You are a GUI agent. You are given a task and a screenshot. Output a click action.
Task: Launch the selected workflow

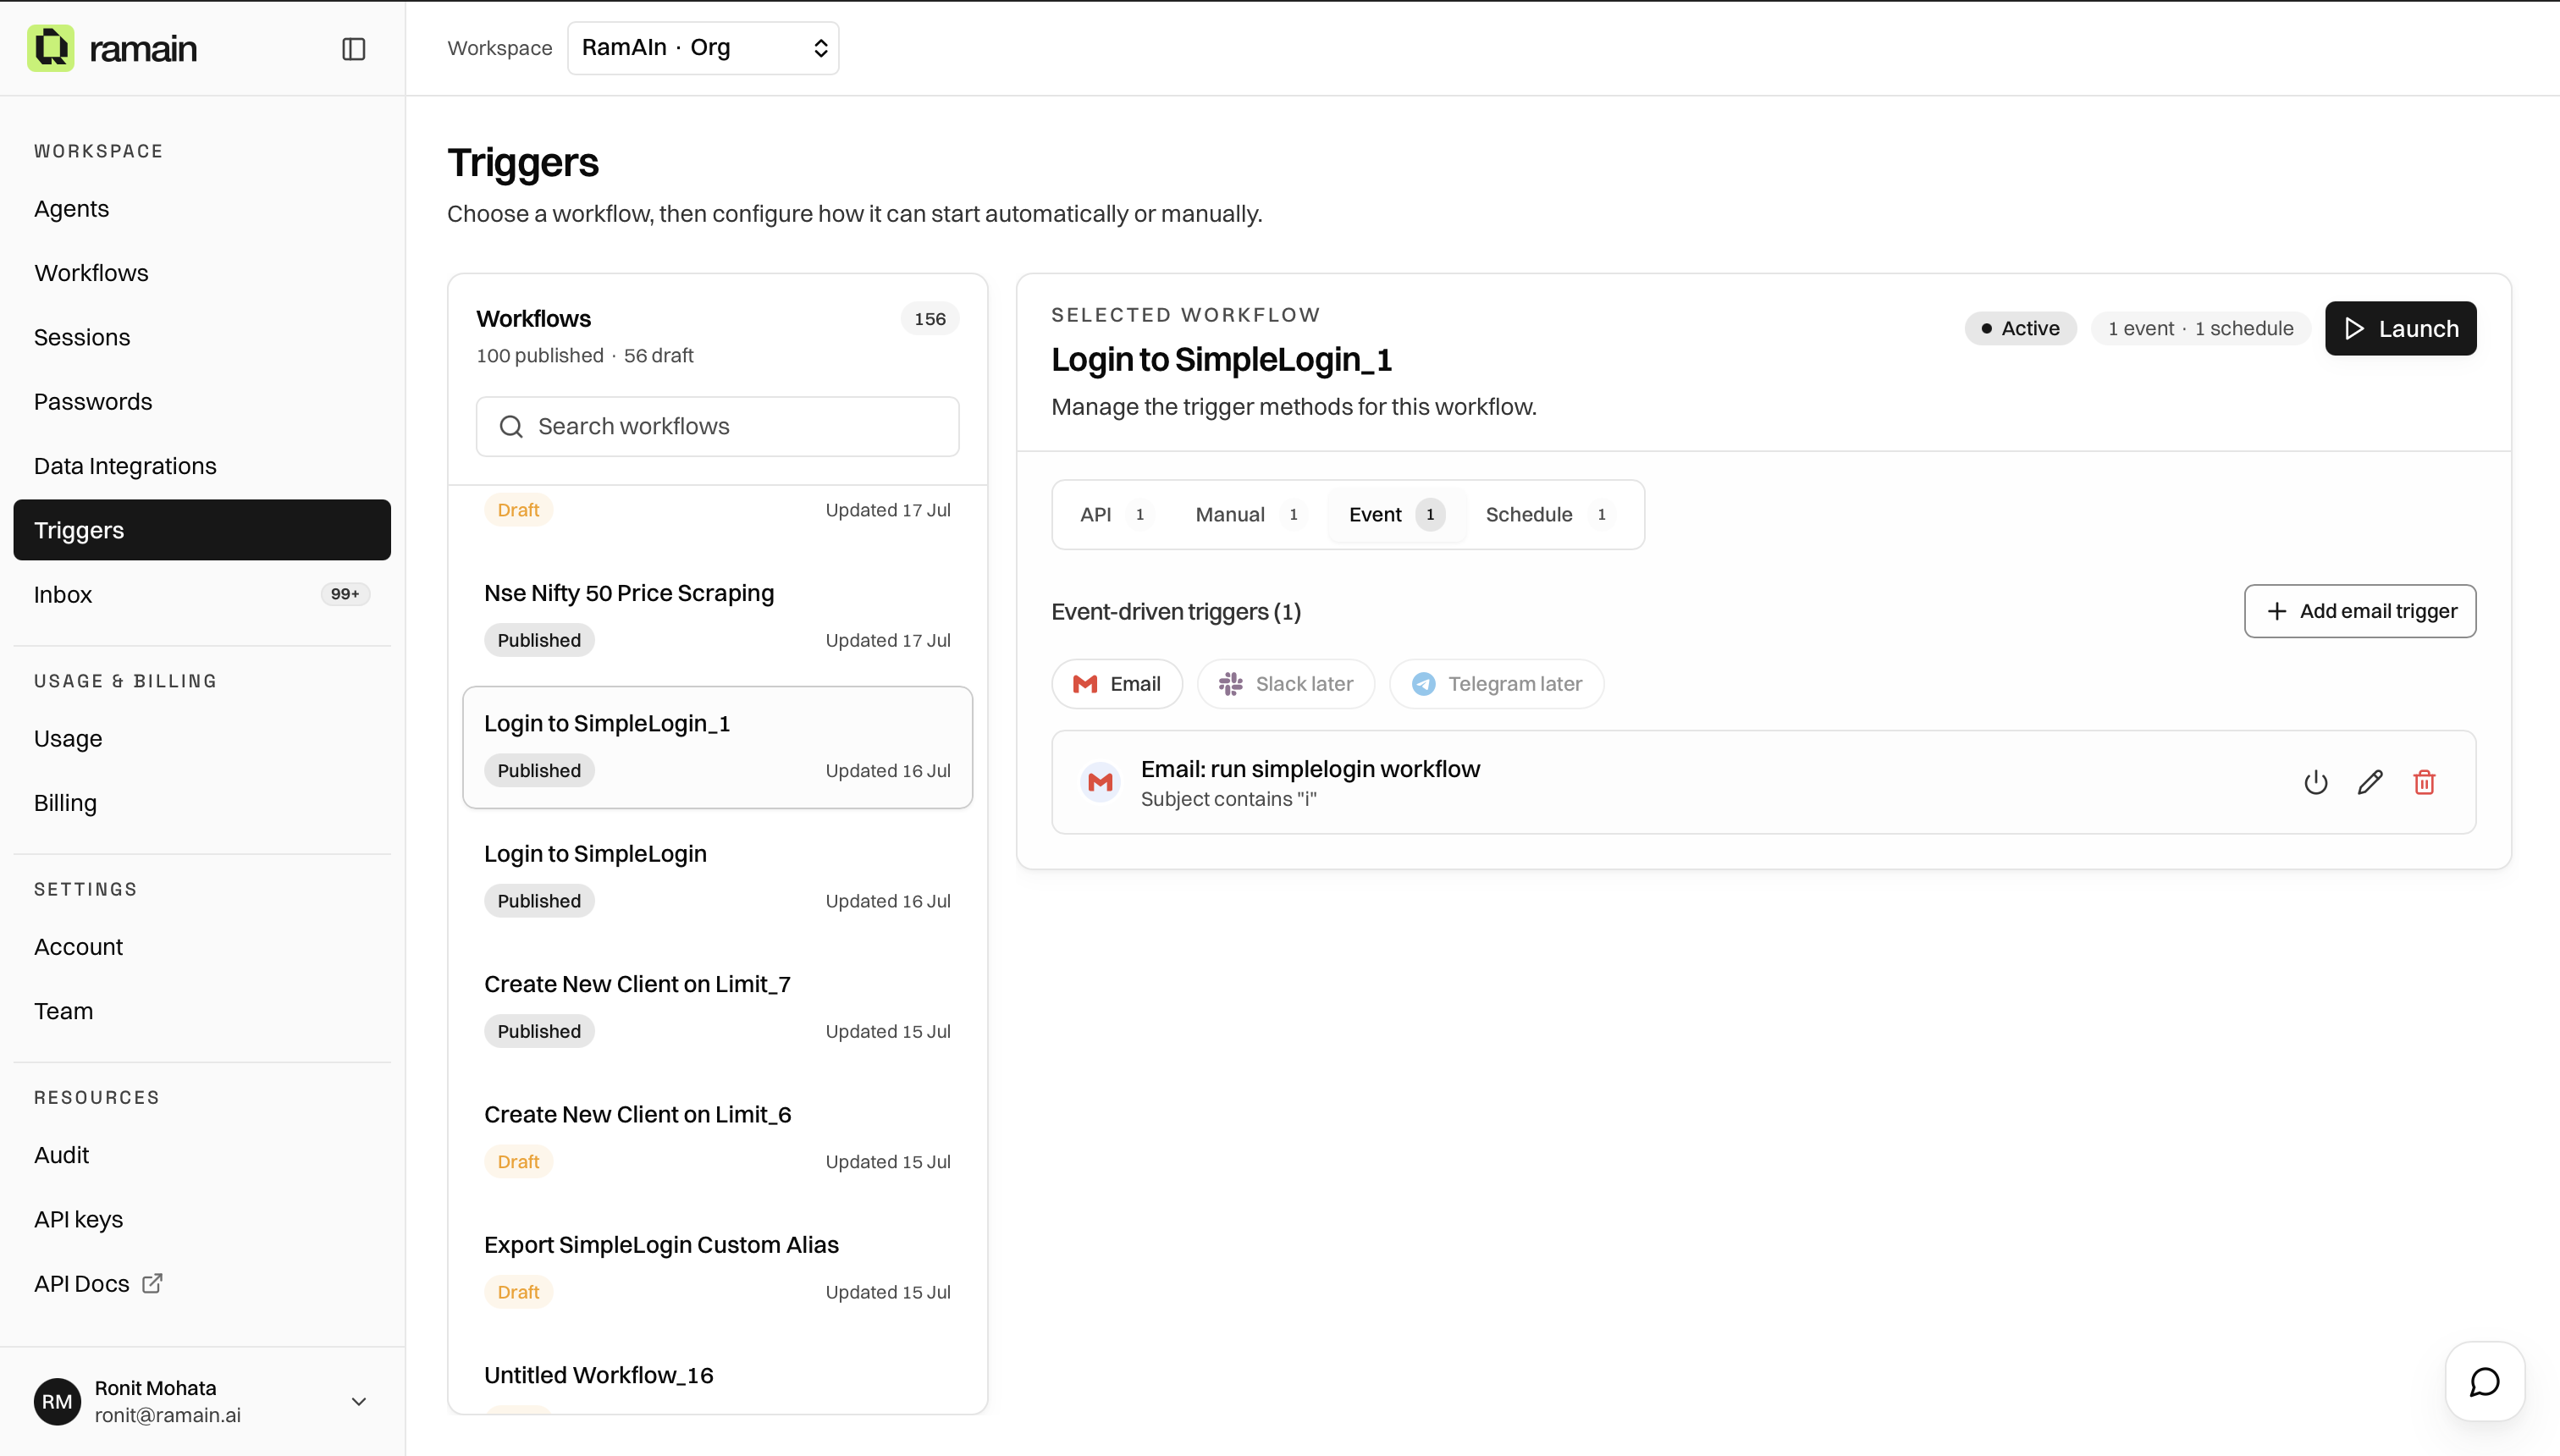2400,328
